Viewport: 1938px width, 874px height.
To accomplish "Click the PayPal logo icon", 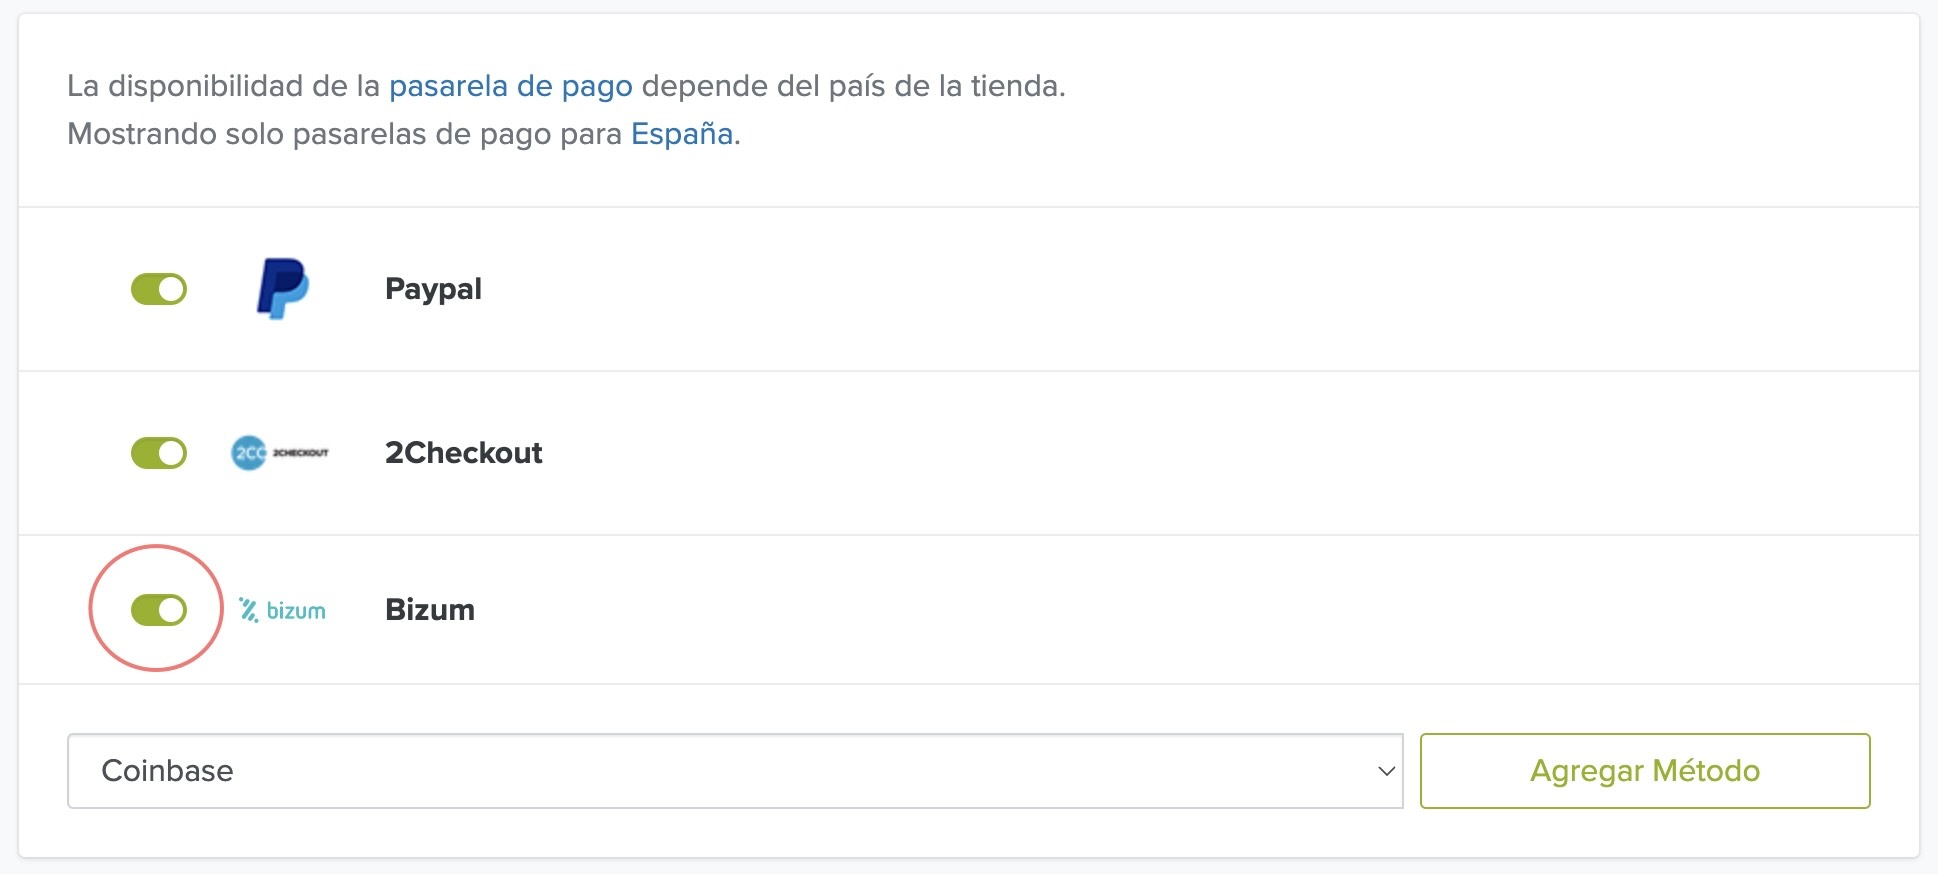I will pyautogui.click(x=282, y=289).
